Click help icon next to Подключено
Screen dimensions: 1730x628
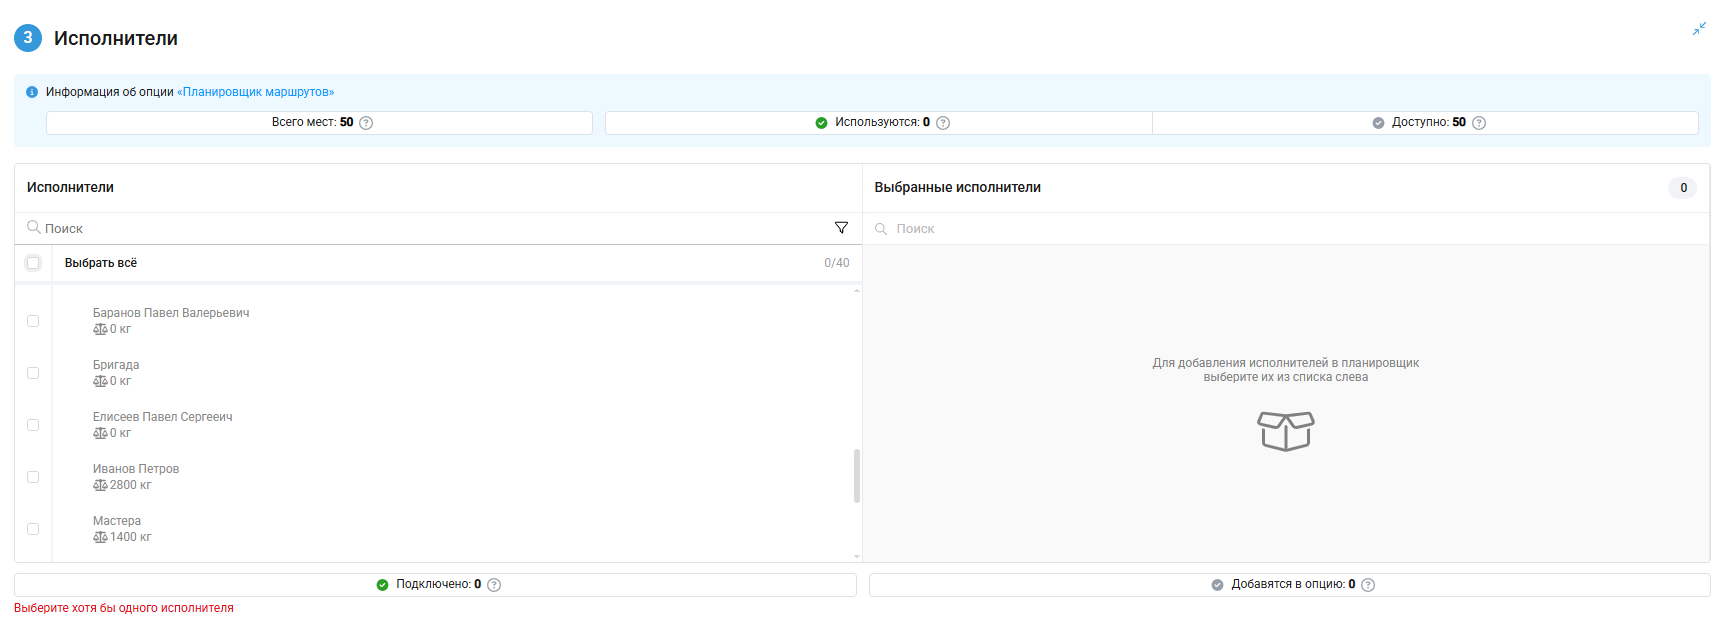tap(494, 585)
